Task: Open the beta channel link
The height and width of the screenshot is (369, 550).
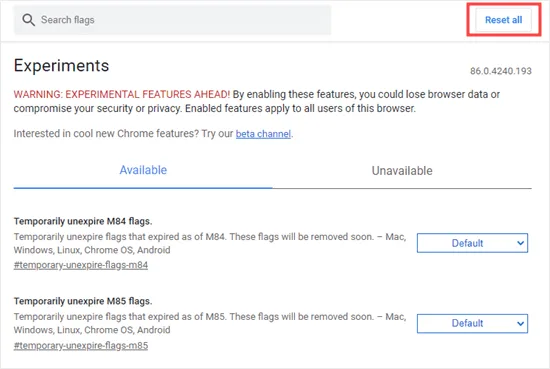Action: coord(263,134)
